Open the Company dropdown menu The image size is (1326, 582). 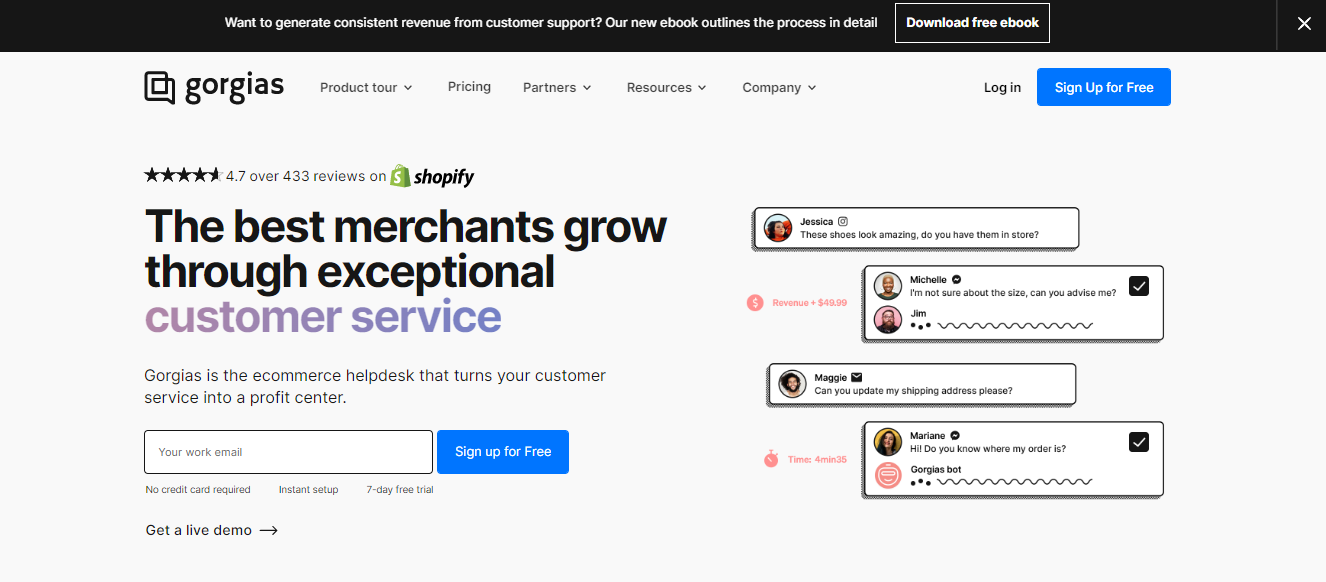point(779,88)
